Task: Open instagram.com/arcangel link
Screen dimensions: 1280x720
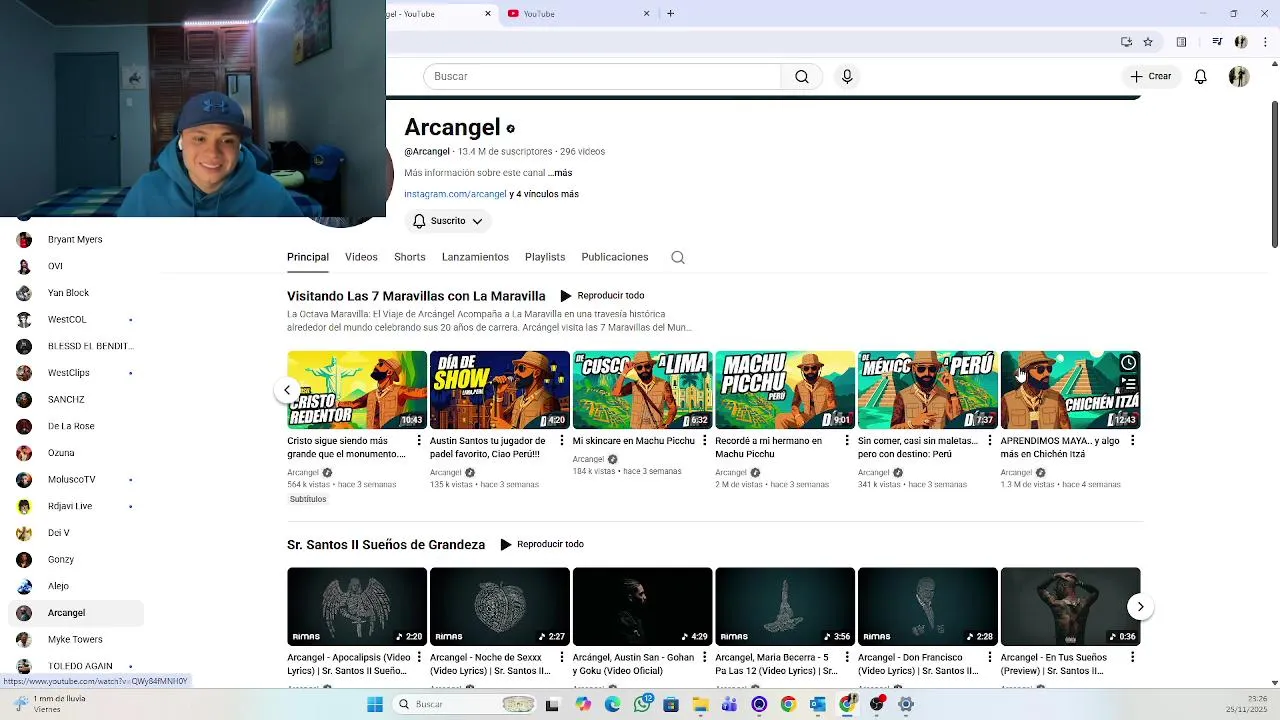Action: pyautogui.click(x=455, y=194)
